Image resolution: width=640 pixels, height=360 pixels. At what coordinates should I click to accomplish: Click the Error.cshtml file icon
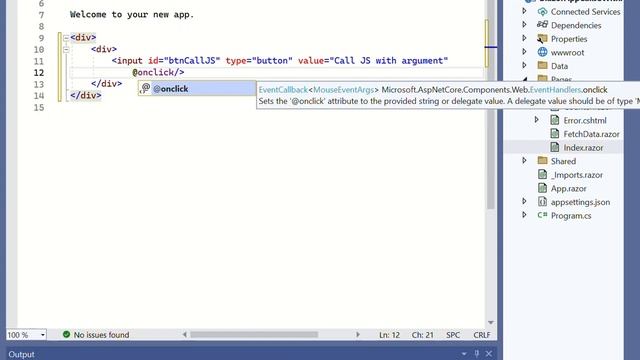(x=554, y=120)
